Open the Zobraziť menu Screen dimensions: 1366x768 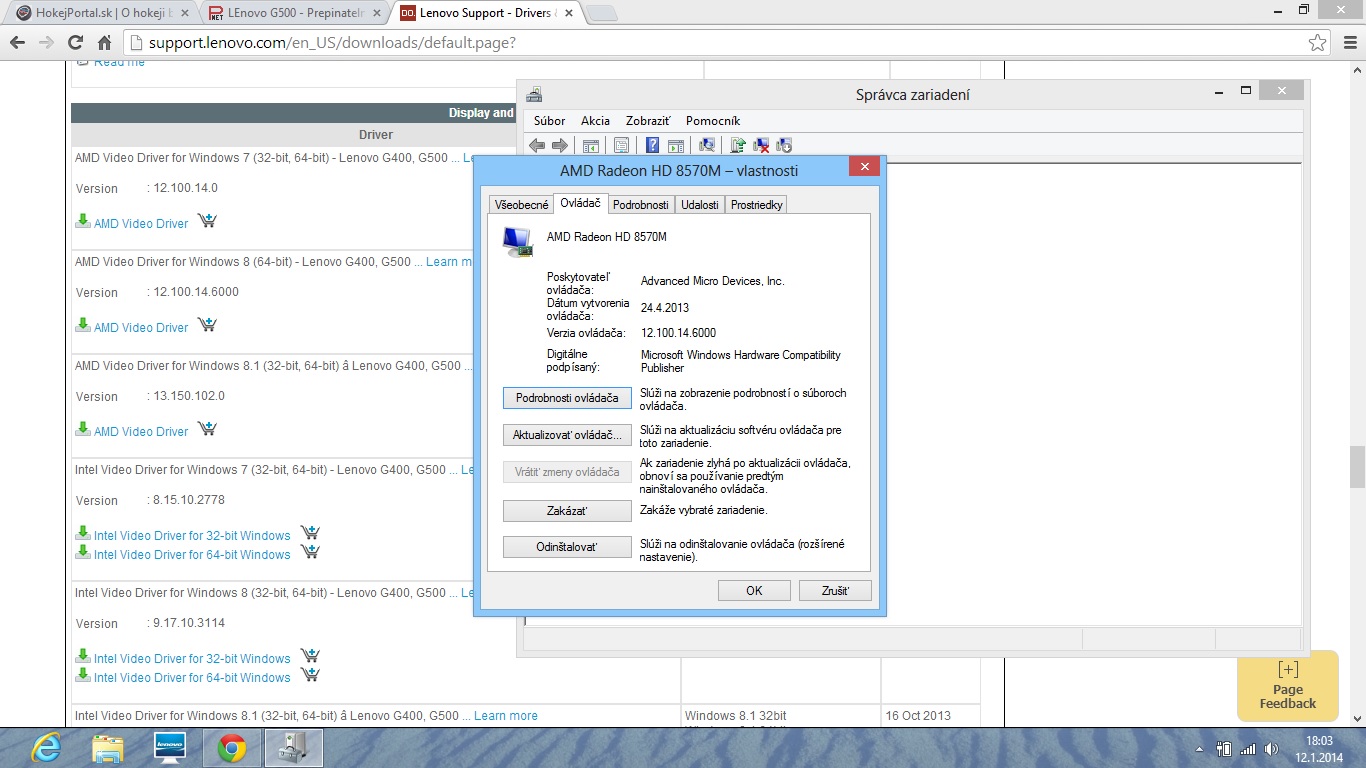click(648, 120)
